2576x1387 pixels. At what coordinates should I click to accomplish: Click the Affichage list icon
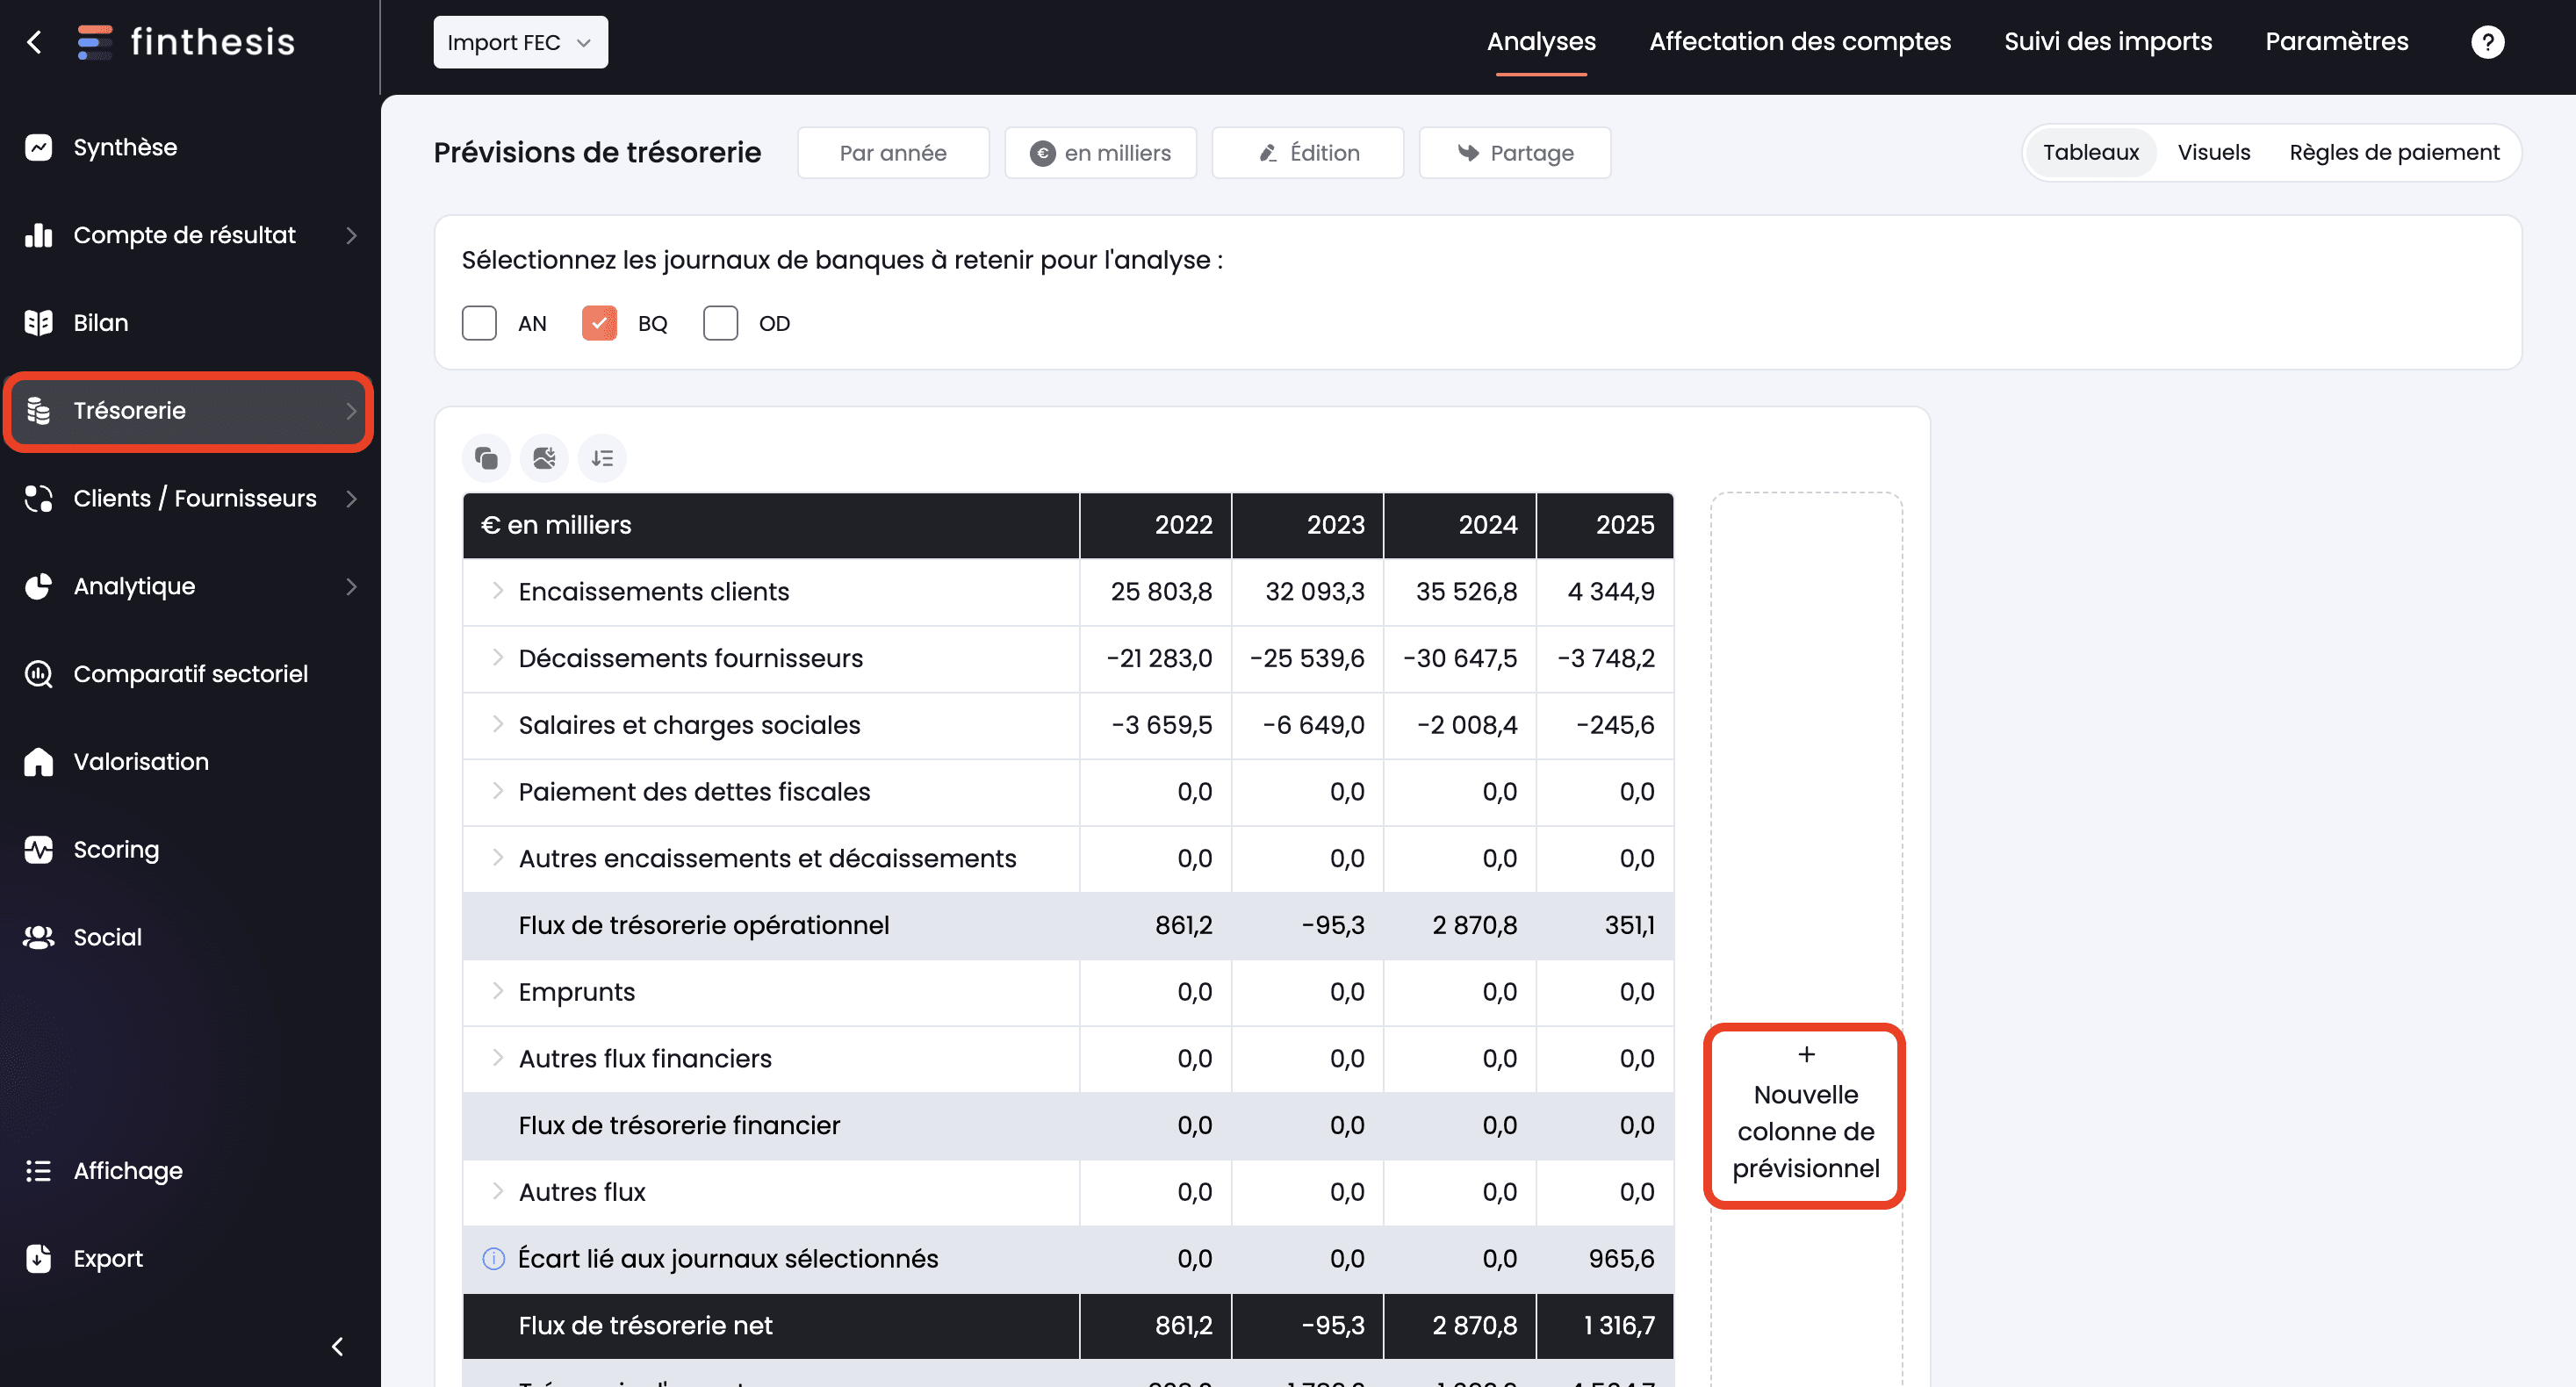[x=38, y=1171]
